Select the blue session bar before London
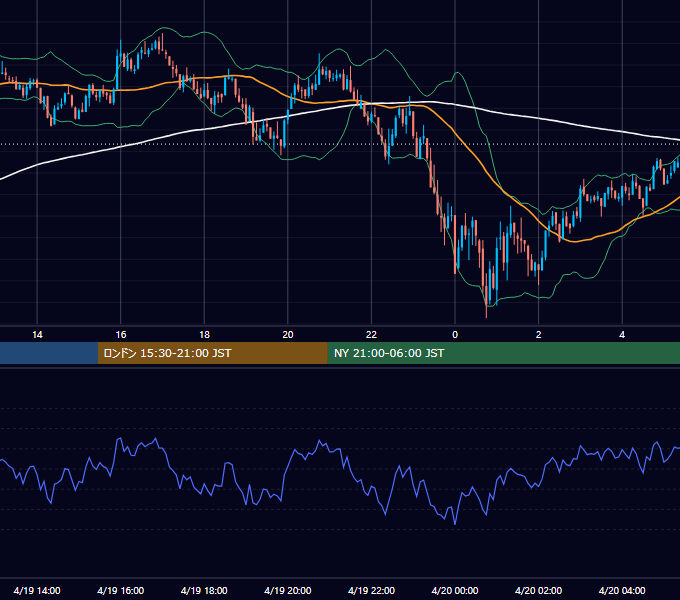Screen dimensions: 680x600 (x=49, y=353)
